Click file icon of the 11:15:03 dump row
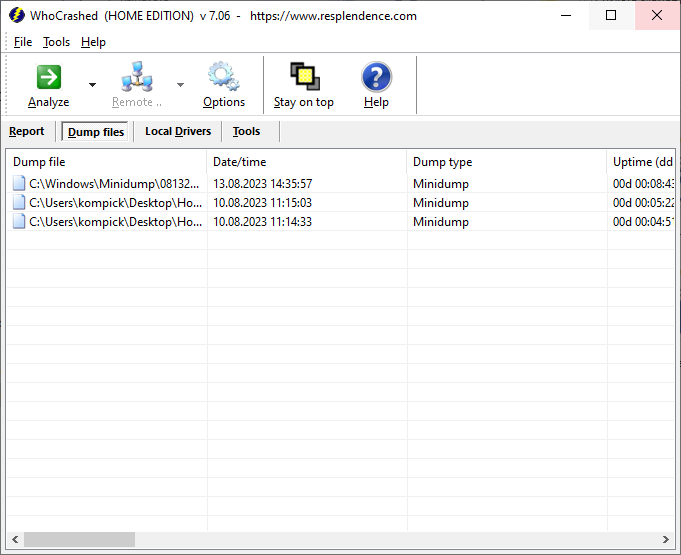The image size is (681, 555). pos(19,202)
